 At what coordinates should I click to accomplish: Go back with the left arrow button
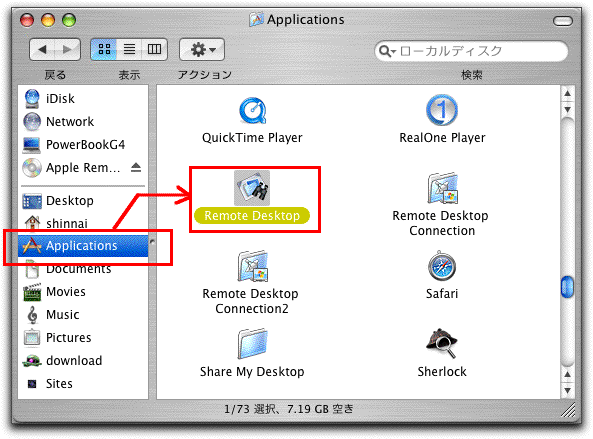click(43, 49)
